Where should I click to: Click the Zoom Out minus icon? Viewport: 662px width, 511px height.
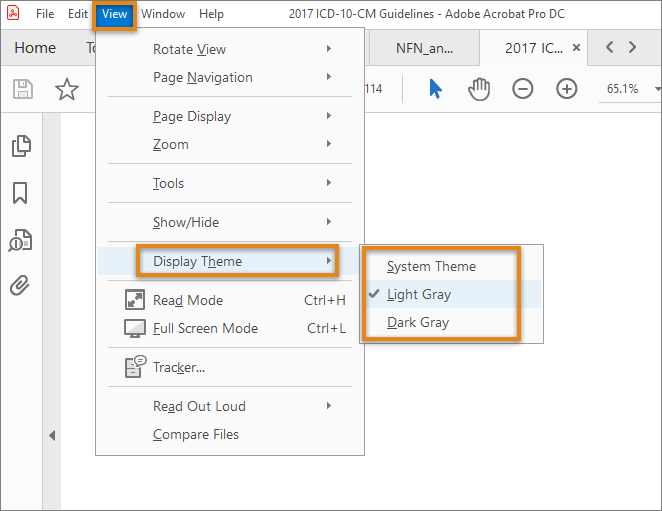pos(523,89)
